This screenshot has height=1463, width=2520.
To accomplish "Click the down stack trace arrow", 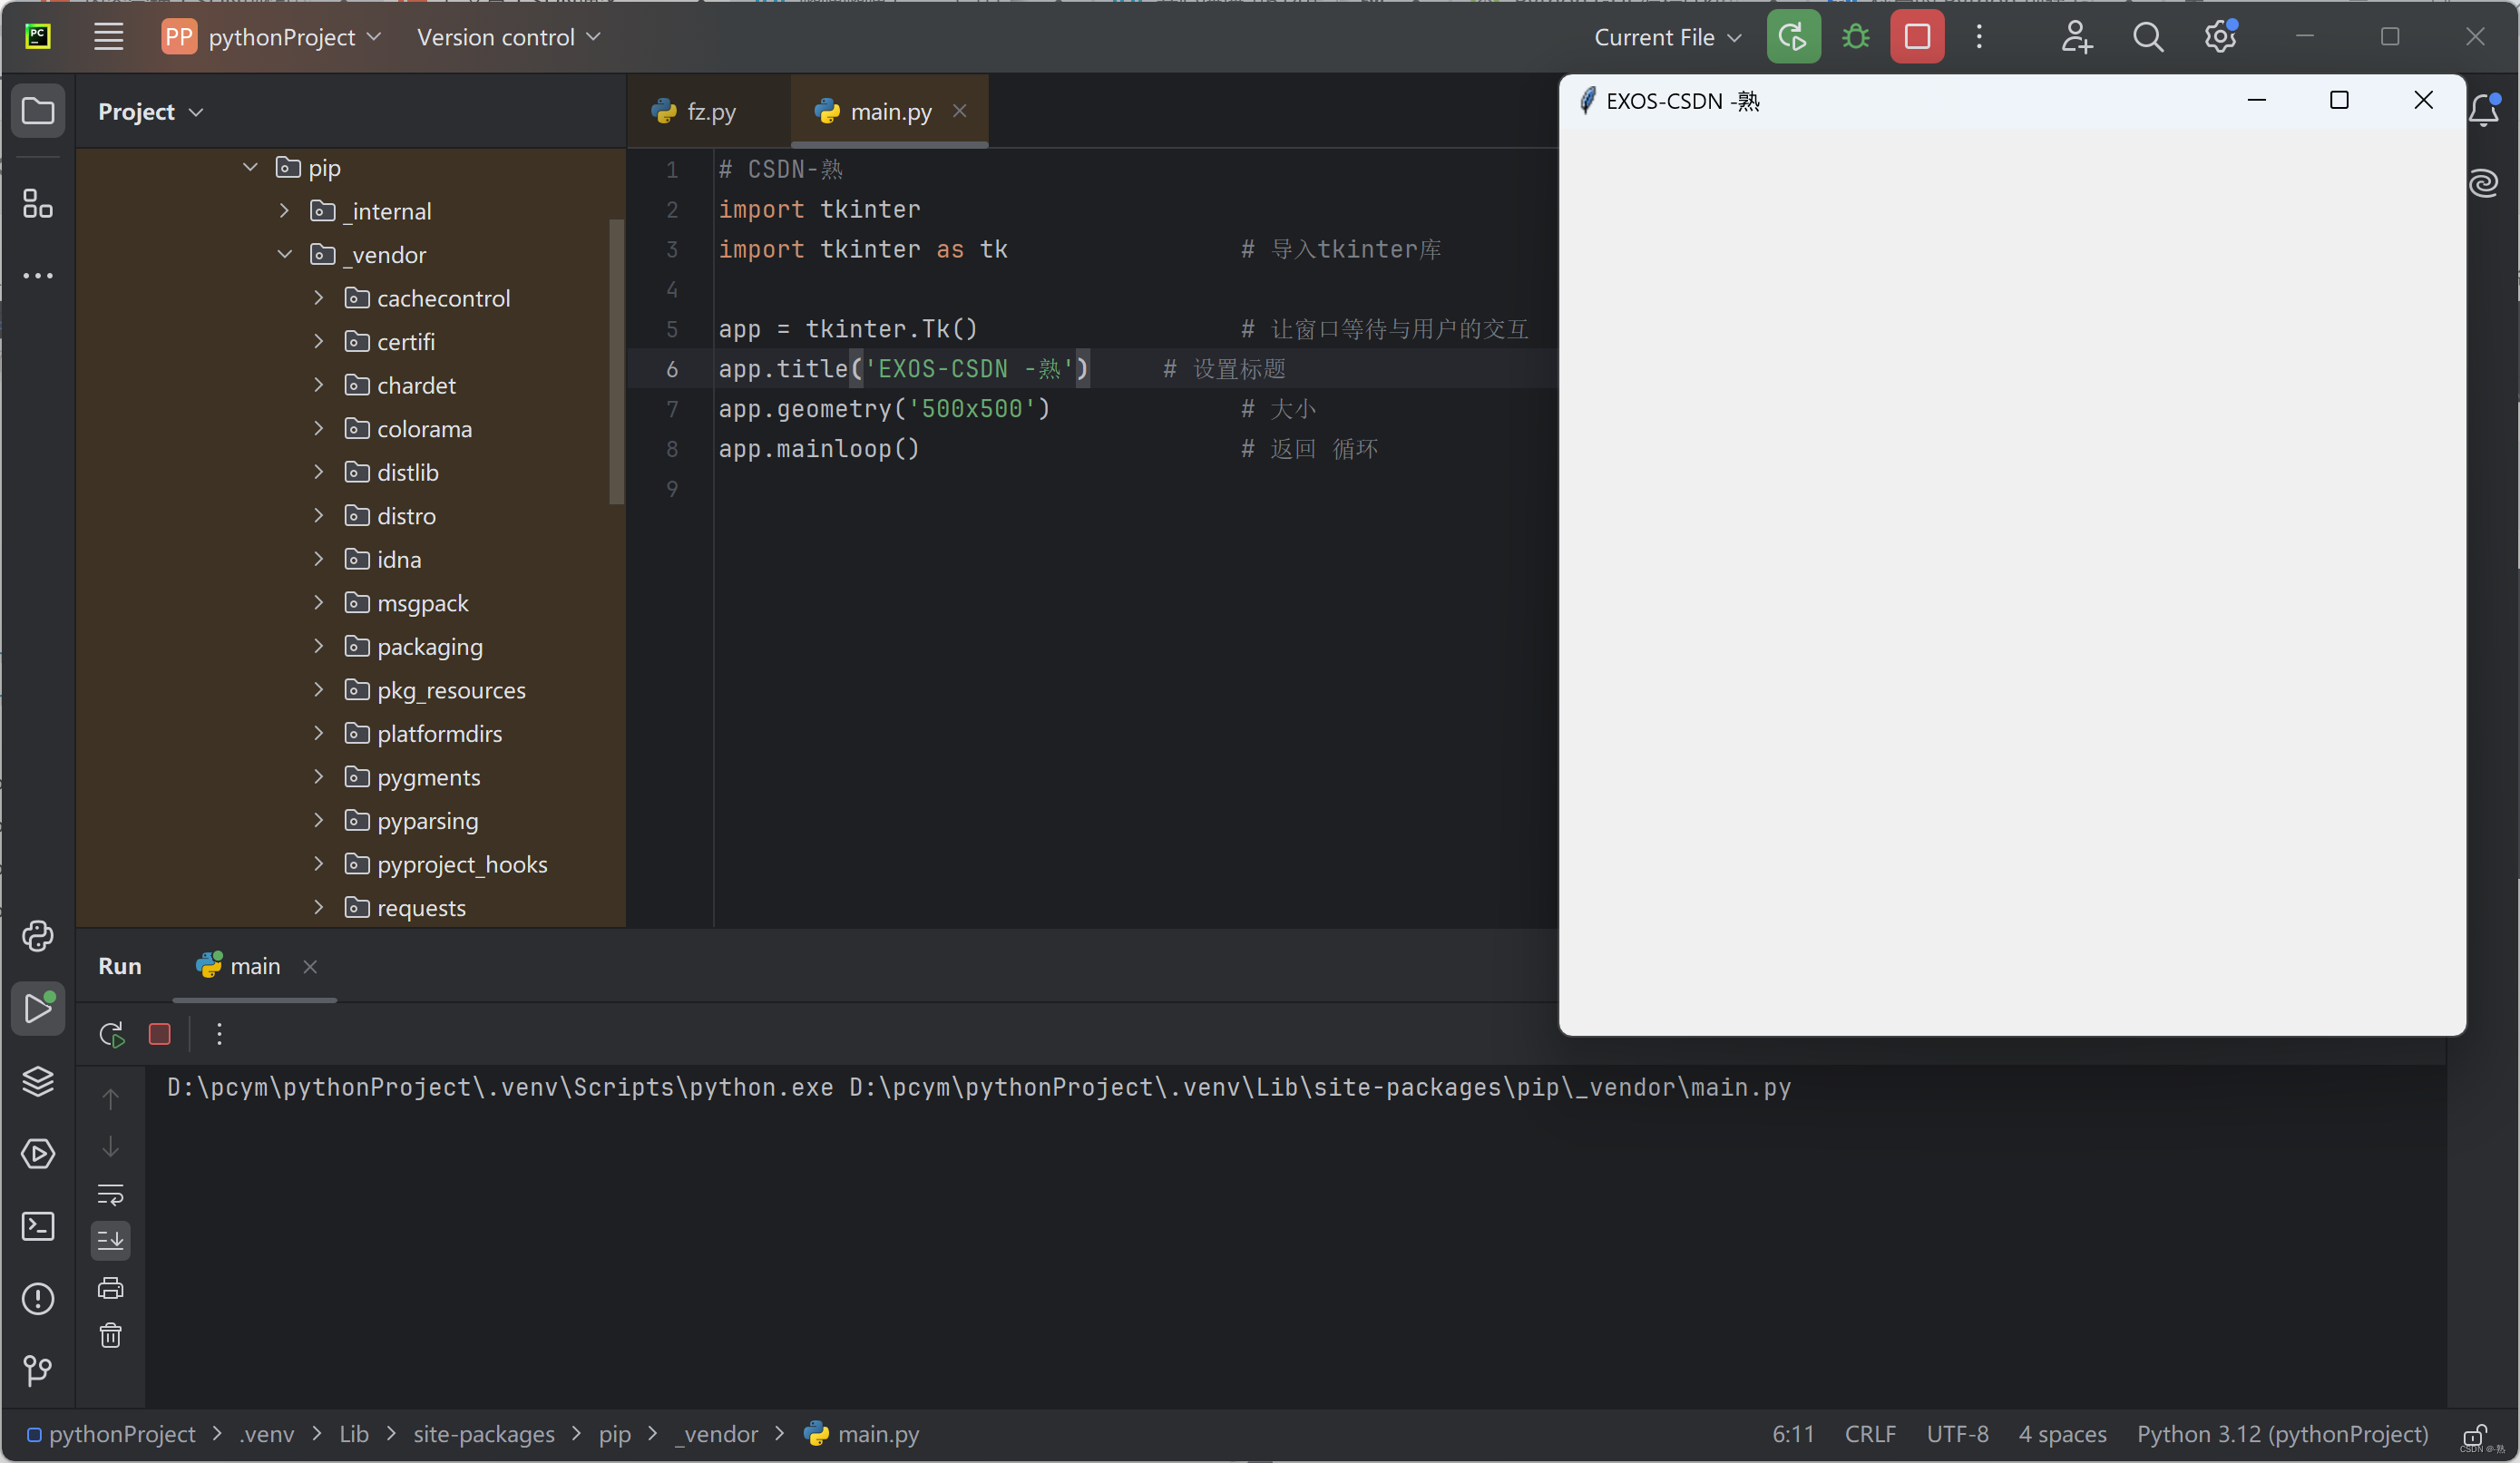I will click(110, 1147).
